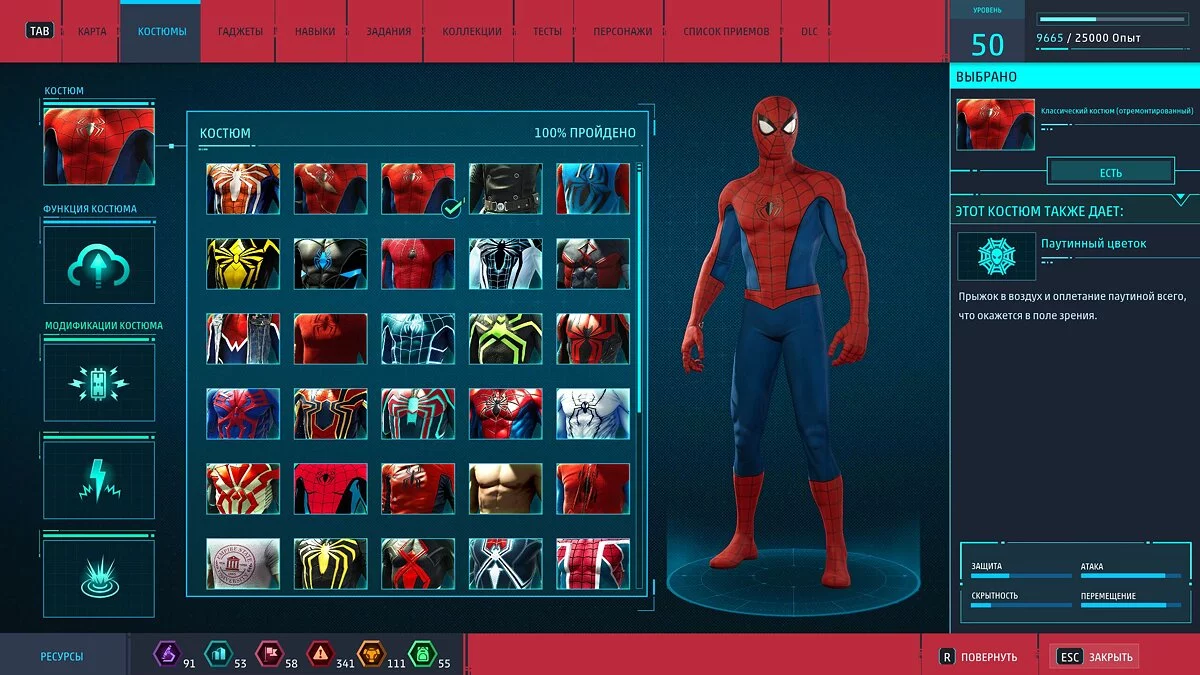The height and width of the screenshot is (675, 1200).
Task: Switch to the DLC tab
Action: tap(808, 31)
